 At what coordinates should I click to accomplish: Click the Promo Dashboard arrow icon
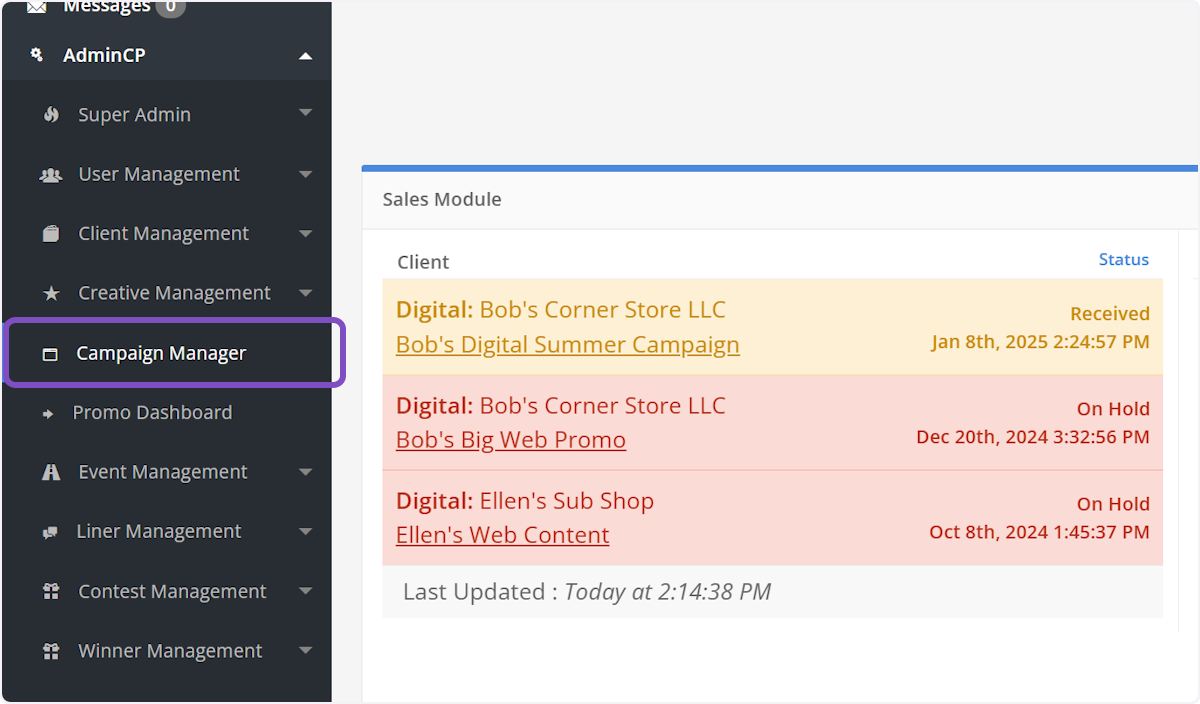tap(48, 413)
